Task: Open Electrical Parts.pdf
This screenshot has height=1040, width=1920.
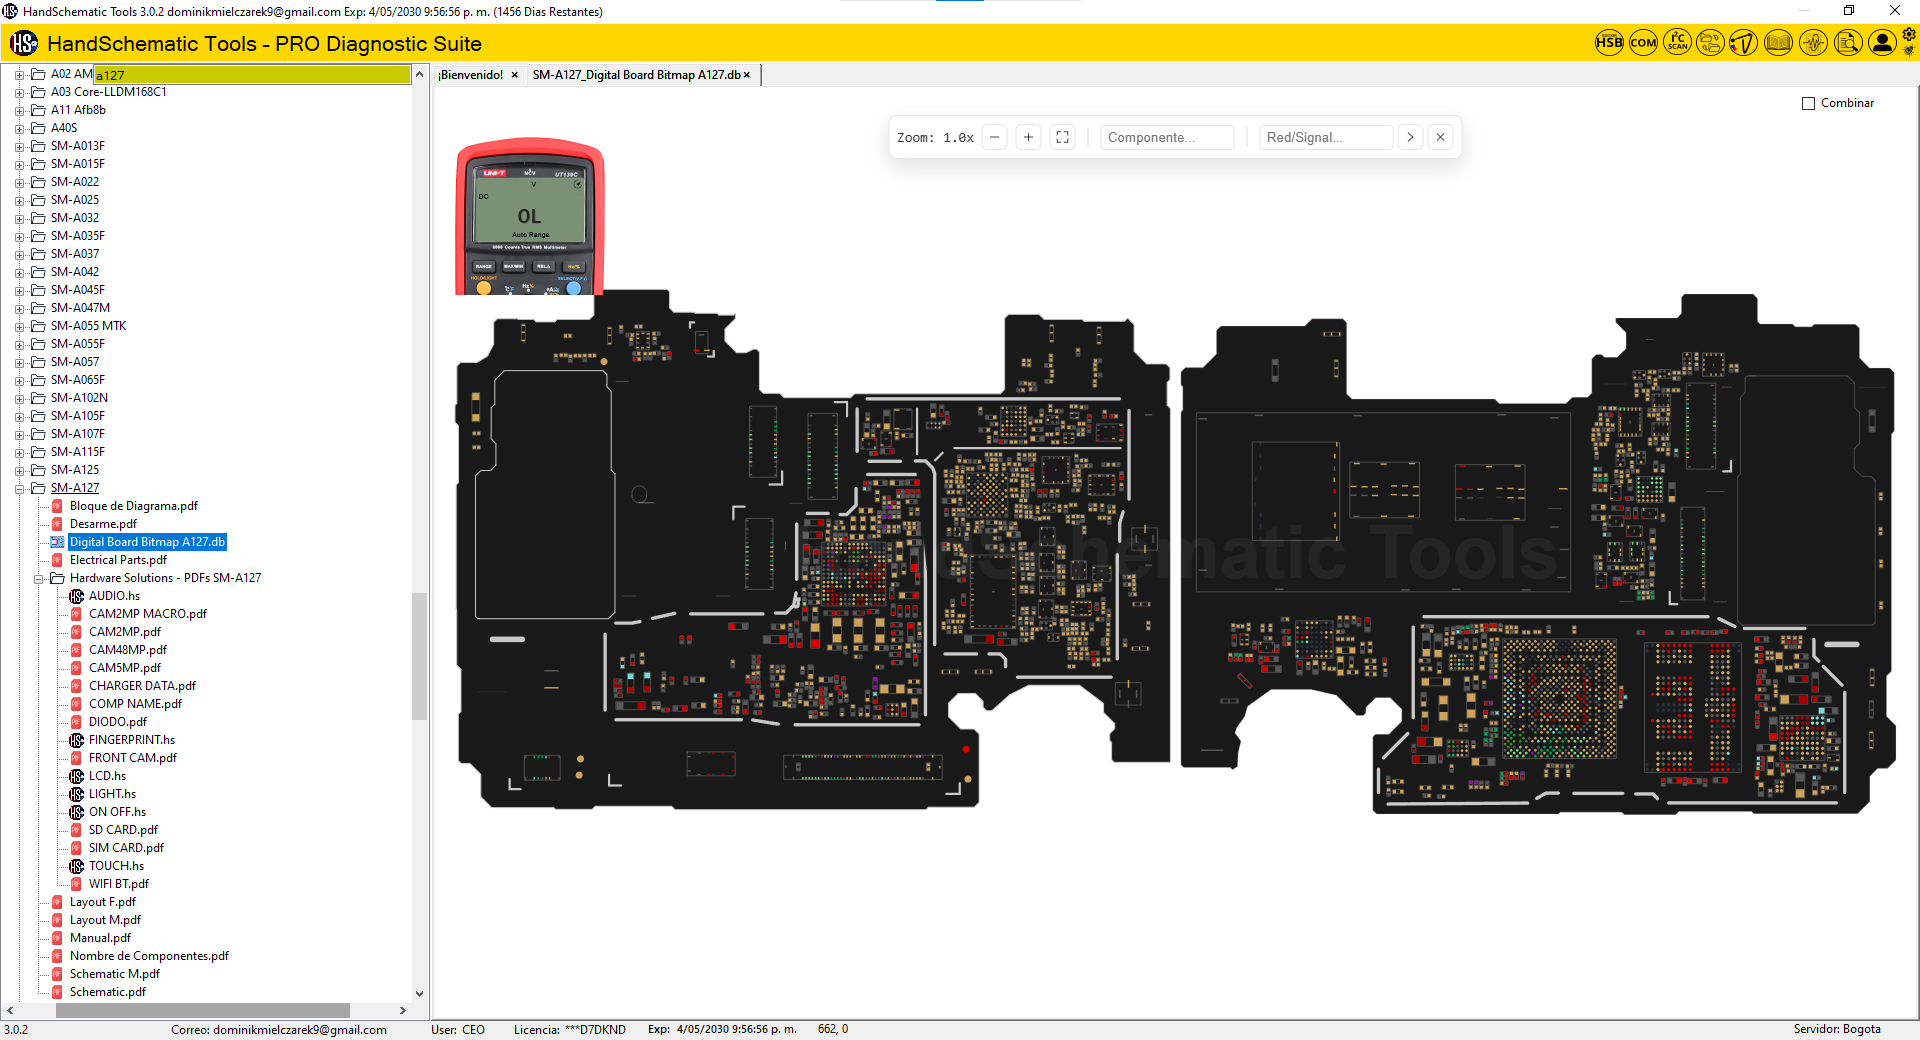Action: click(118, 560)
